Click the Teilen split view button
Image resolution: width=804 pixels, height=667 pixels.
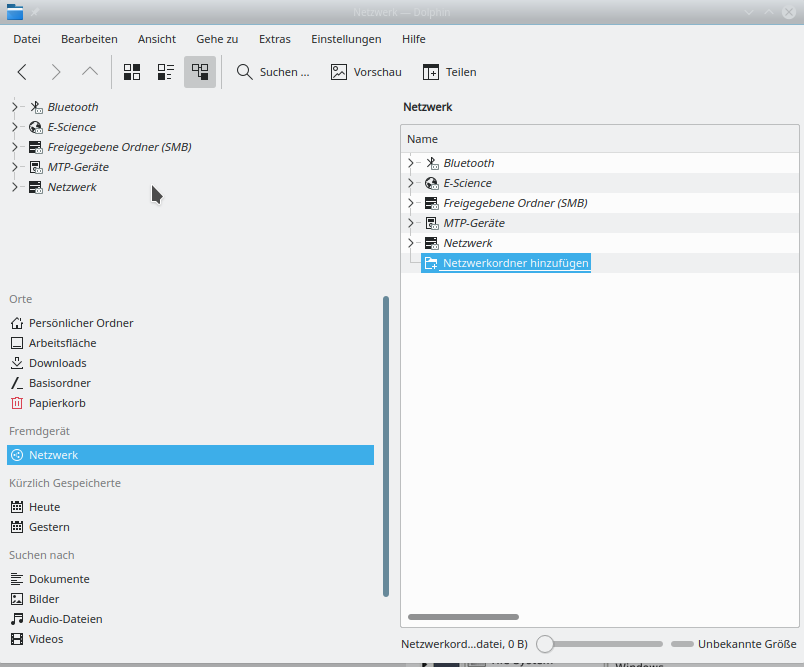coord(449,72)
